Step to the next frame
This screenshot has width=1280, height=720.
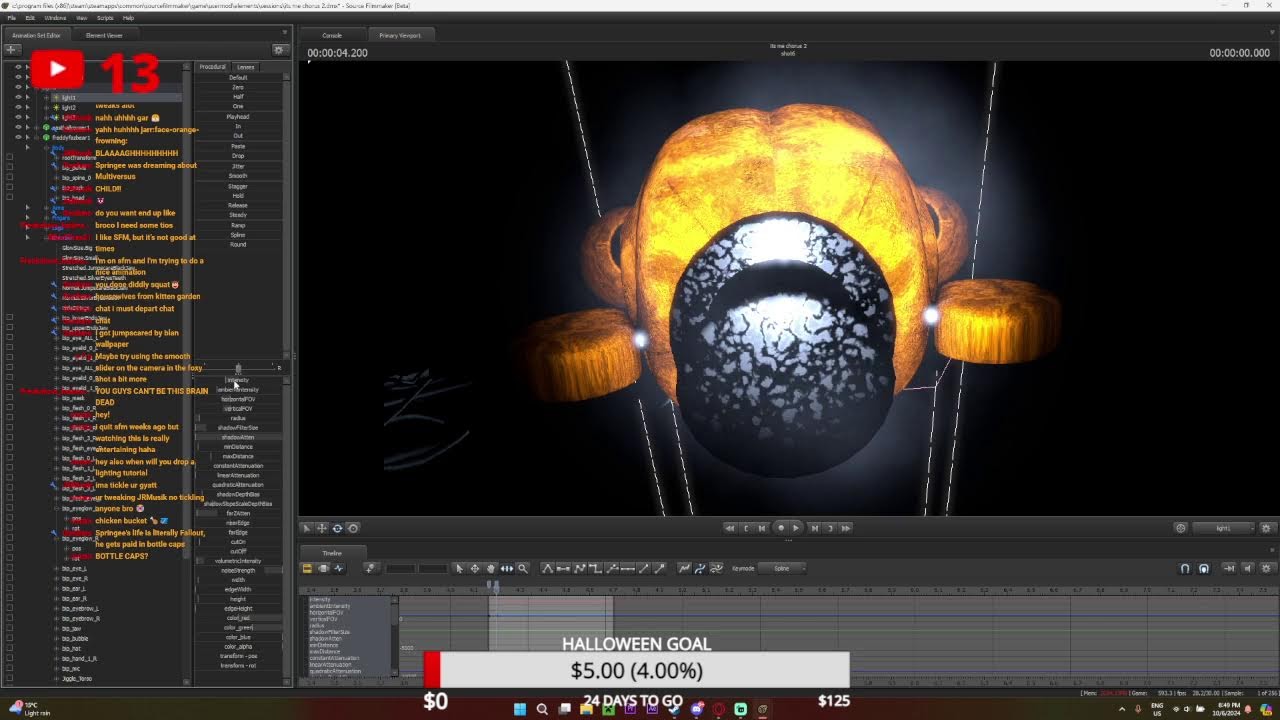tap(814, 528)
